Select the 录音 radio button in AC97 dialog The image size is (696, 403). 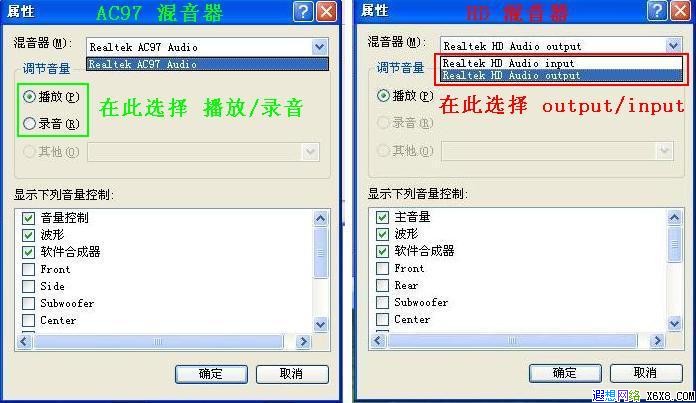pyautogui.click(x=29, y=123)
